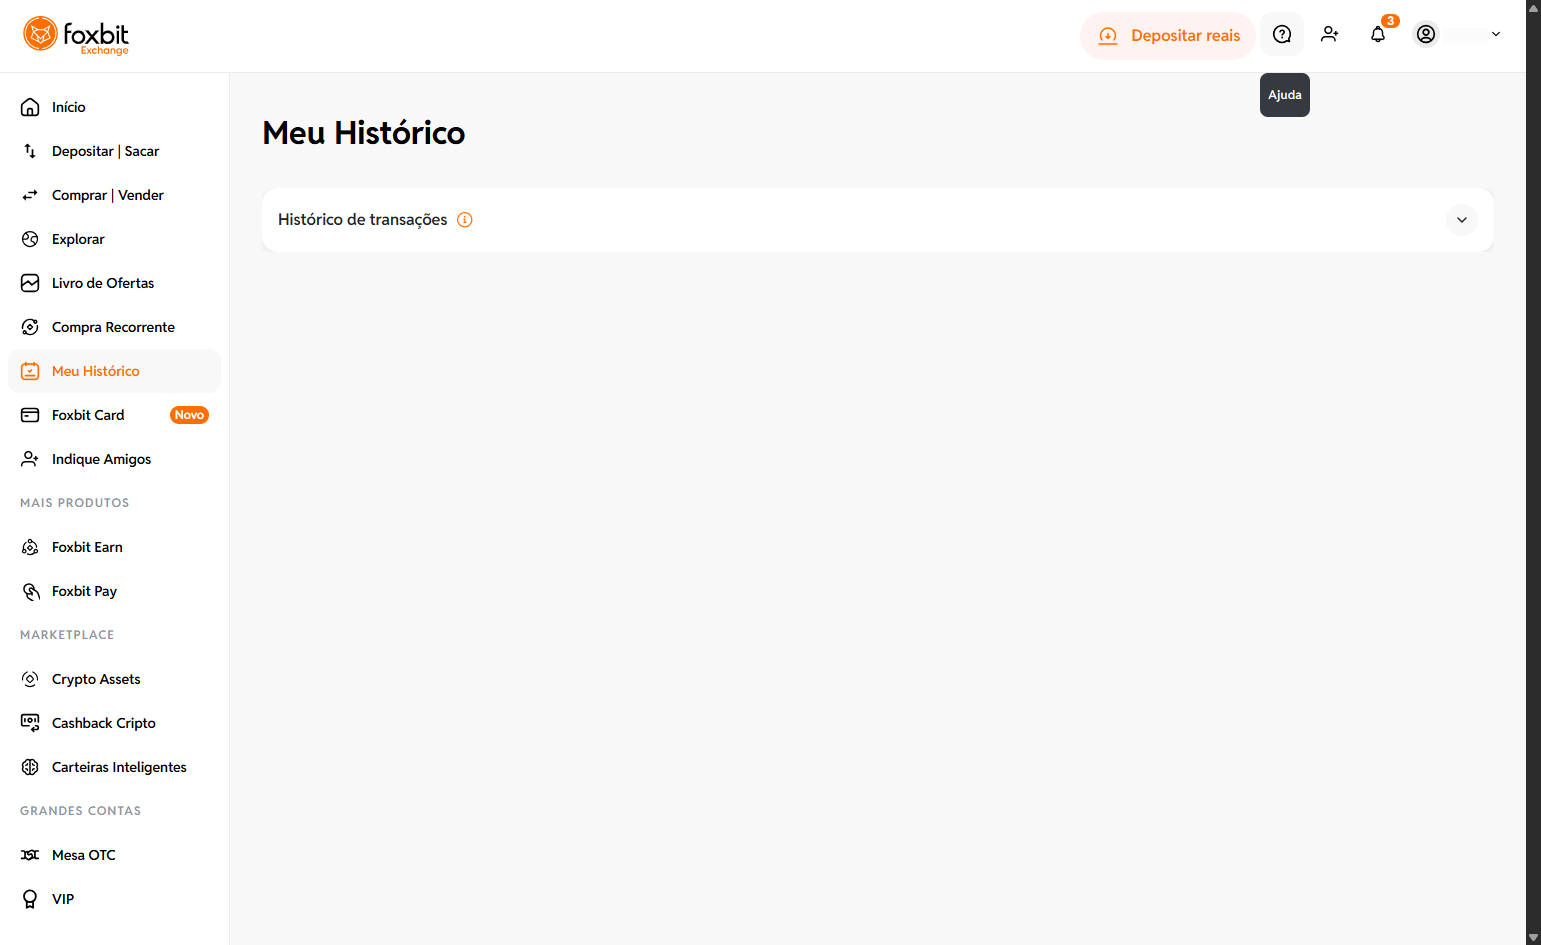1541x945 pixels.
Task: Click the Foxbit Pay icon
Action: tap(30, 591)
